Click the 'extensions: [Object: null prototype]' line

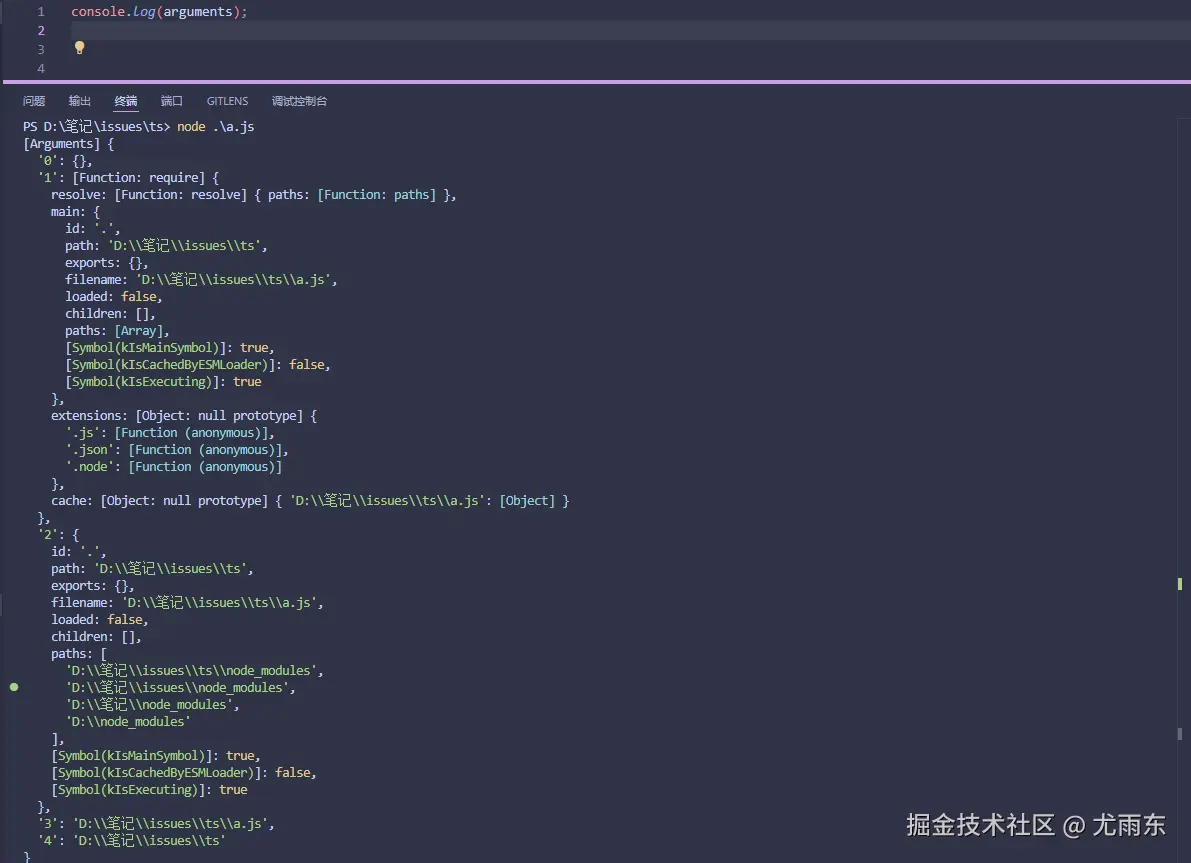pos(184,416)
